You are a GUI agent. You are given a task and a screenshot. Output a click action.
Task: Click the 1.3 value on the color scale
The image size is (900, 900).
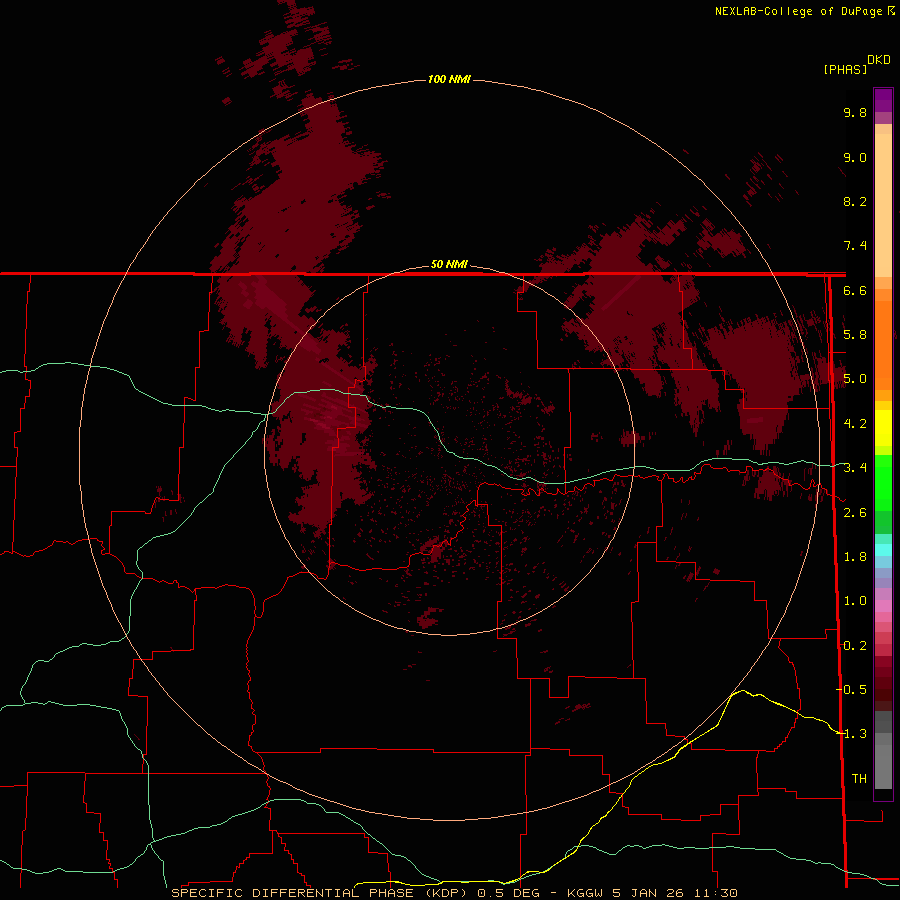point(855,734)
